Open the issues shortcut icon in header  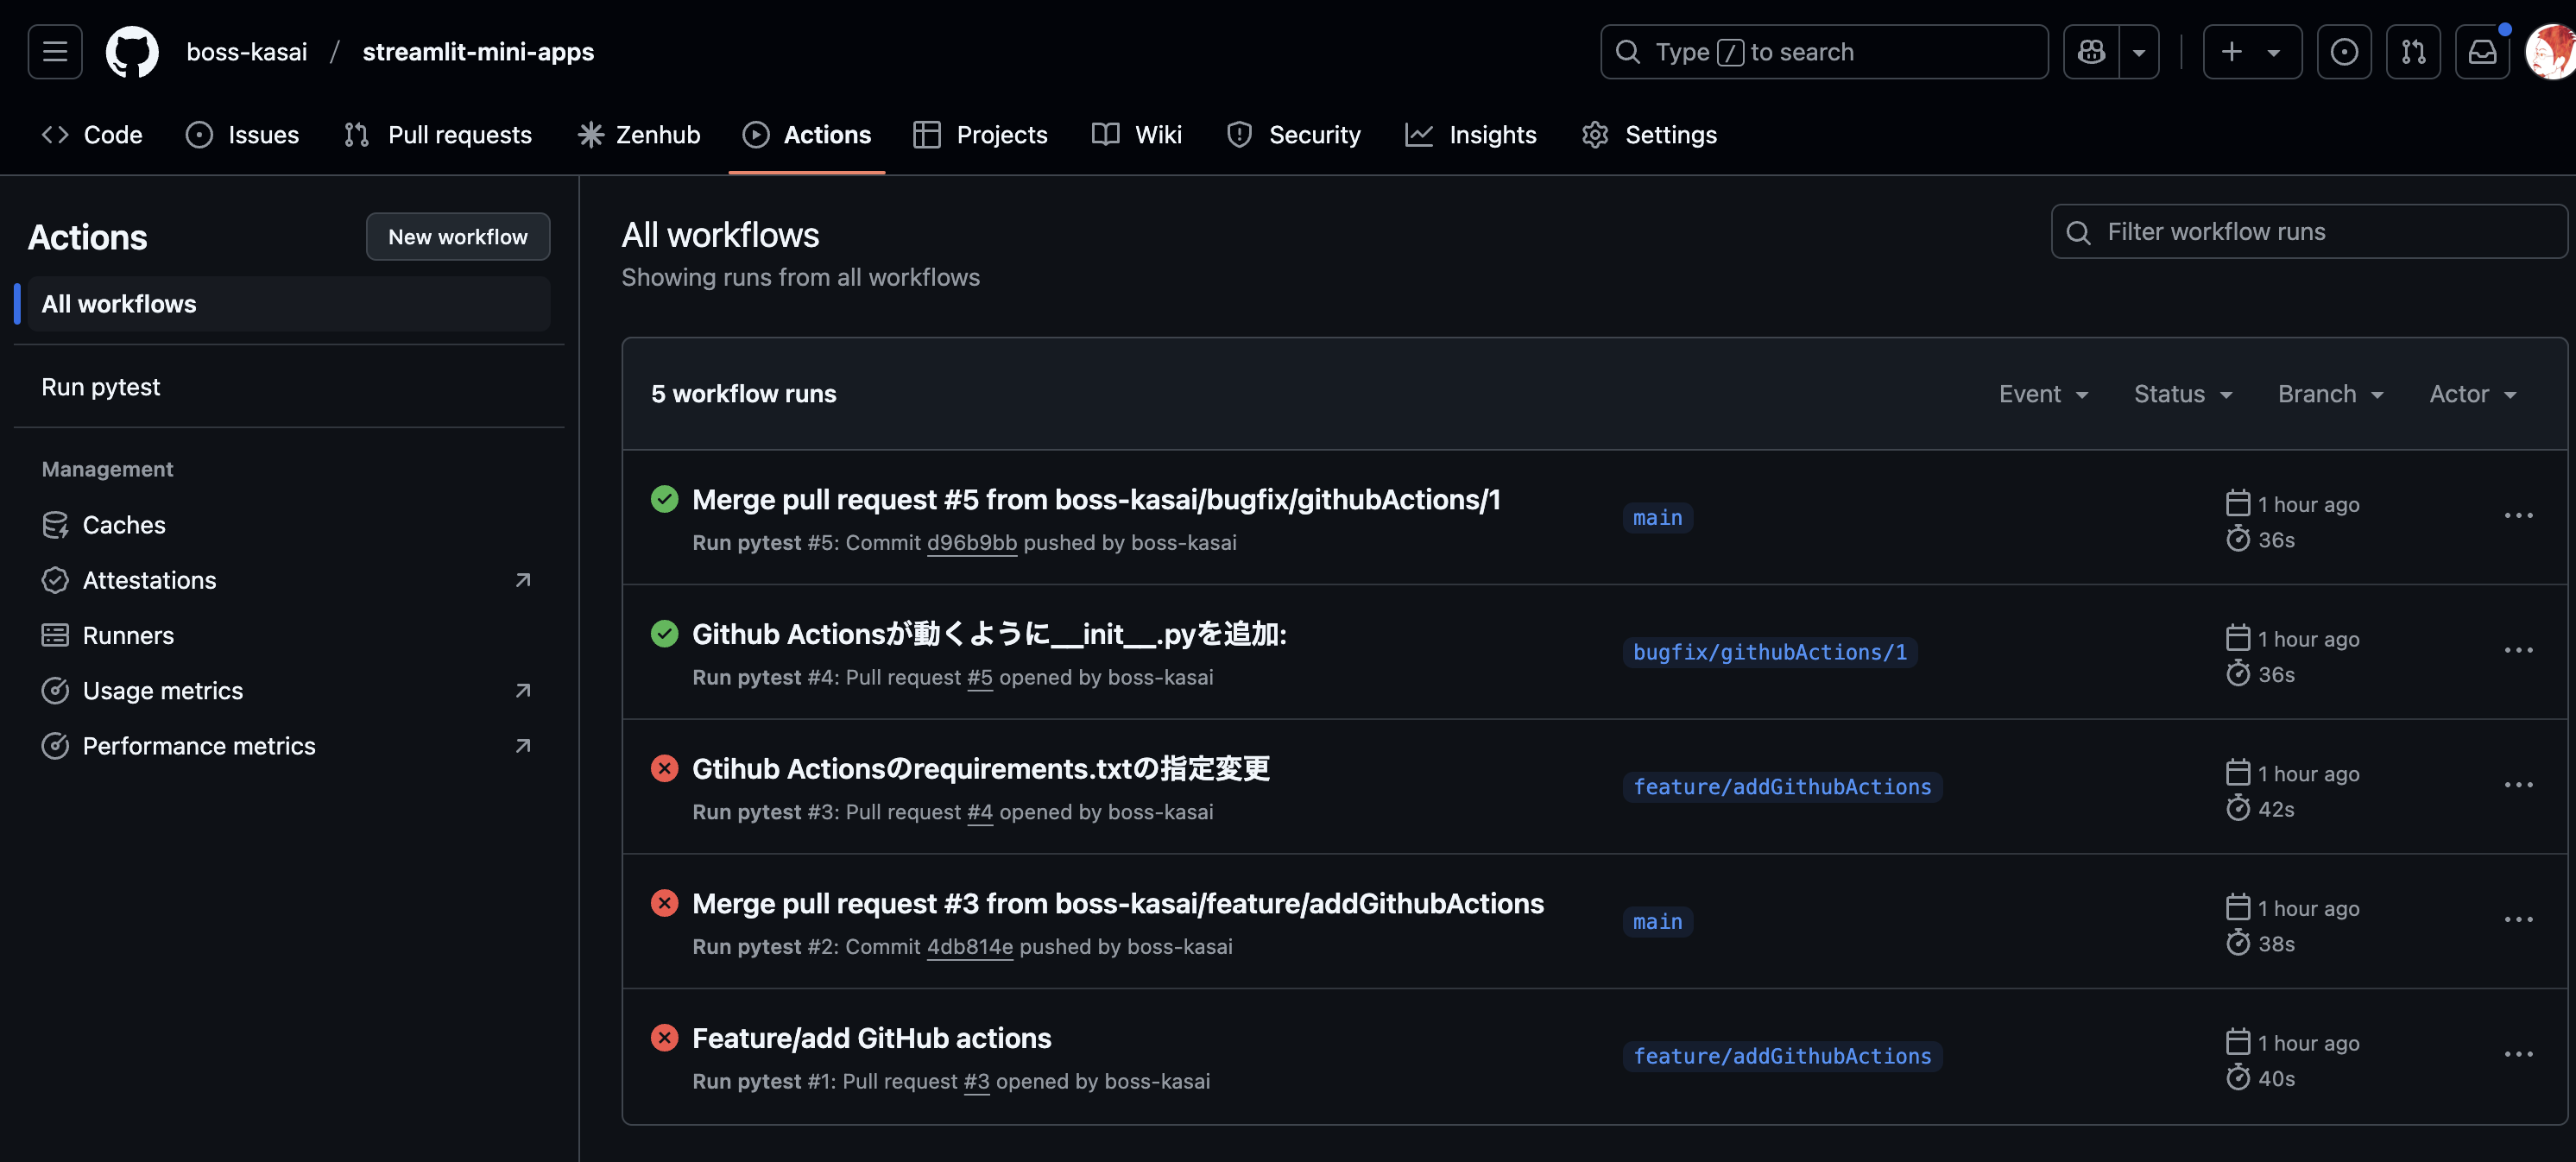2343,51
